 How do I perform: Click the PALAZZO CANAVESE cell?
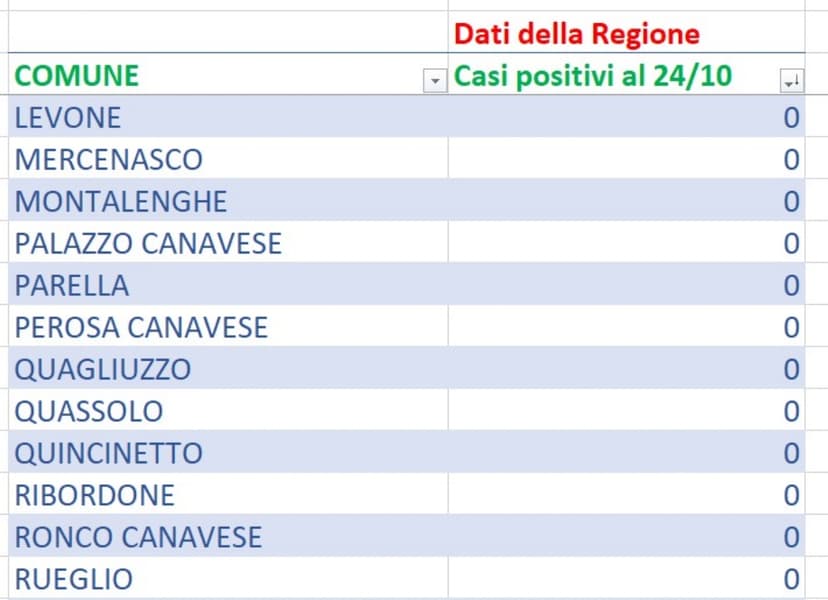(148, 243)
